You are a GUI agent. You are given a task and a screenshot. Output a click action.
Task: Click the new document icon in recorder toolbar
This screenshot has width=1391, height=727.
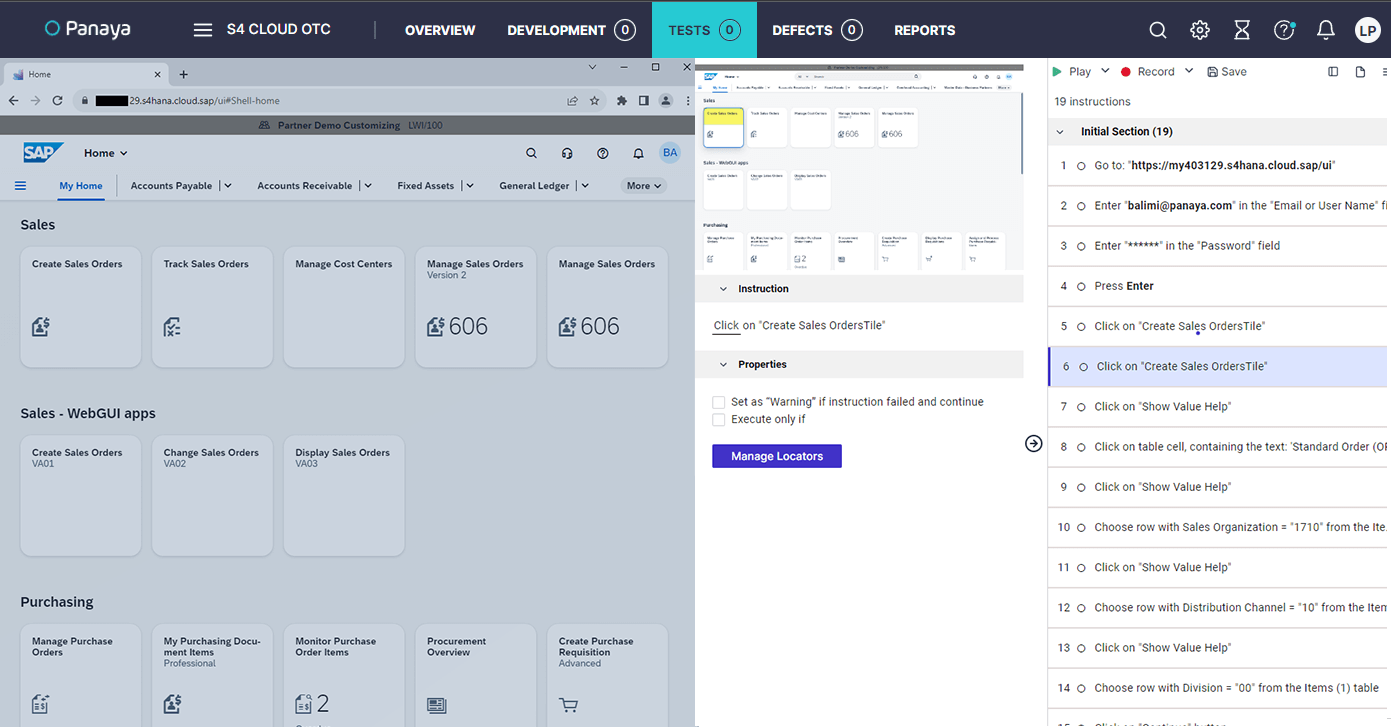pos(1360,71)
